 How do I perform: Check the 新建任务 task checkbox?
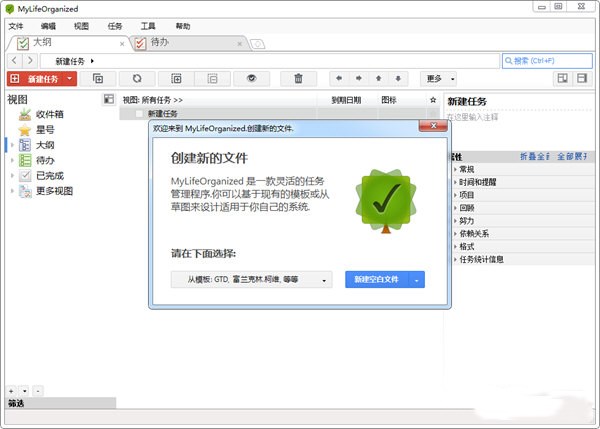click(139, 114)
